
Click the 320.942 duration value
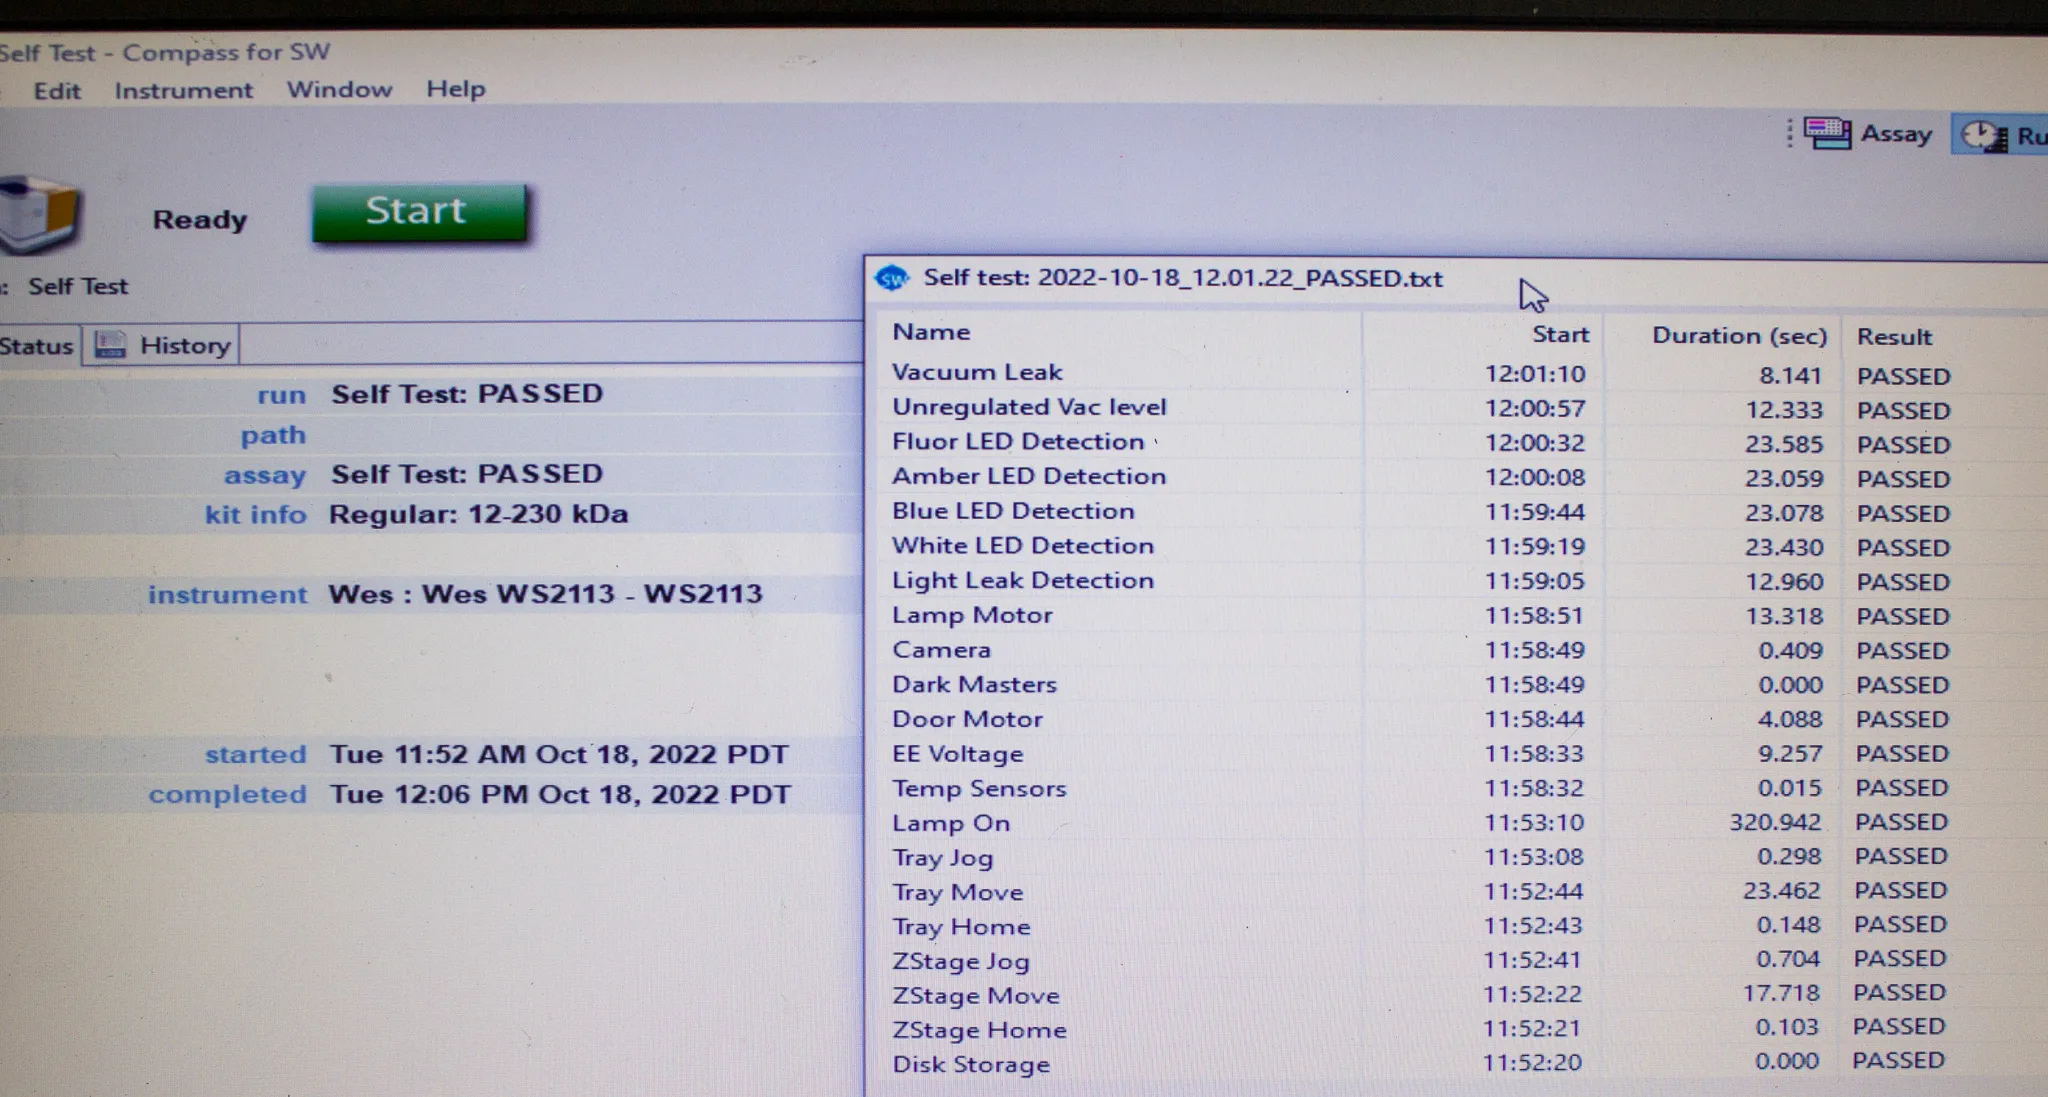pos(1775,822)
